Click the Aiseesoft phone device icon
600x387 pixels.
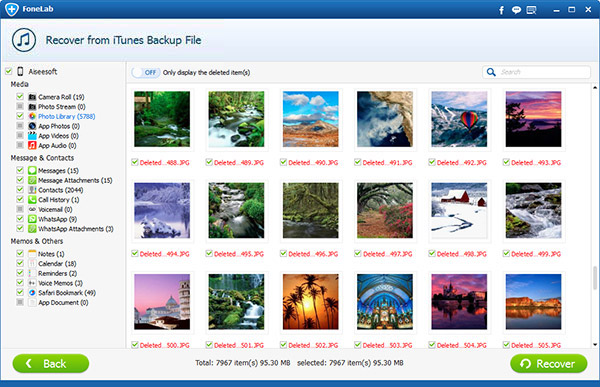21,71
